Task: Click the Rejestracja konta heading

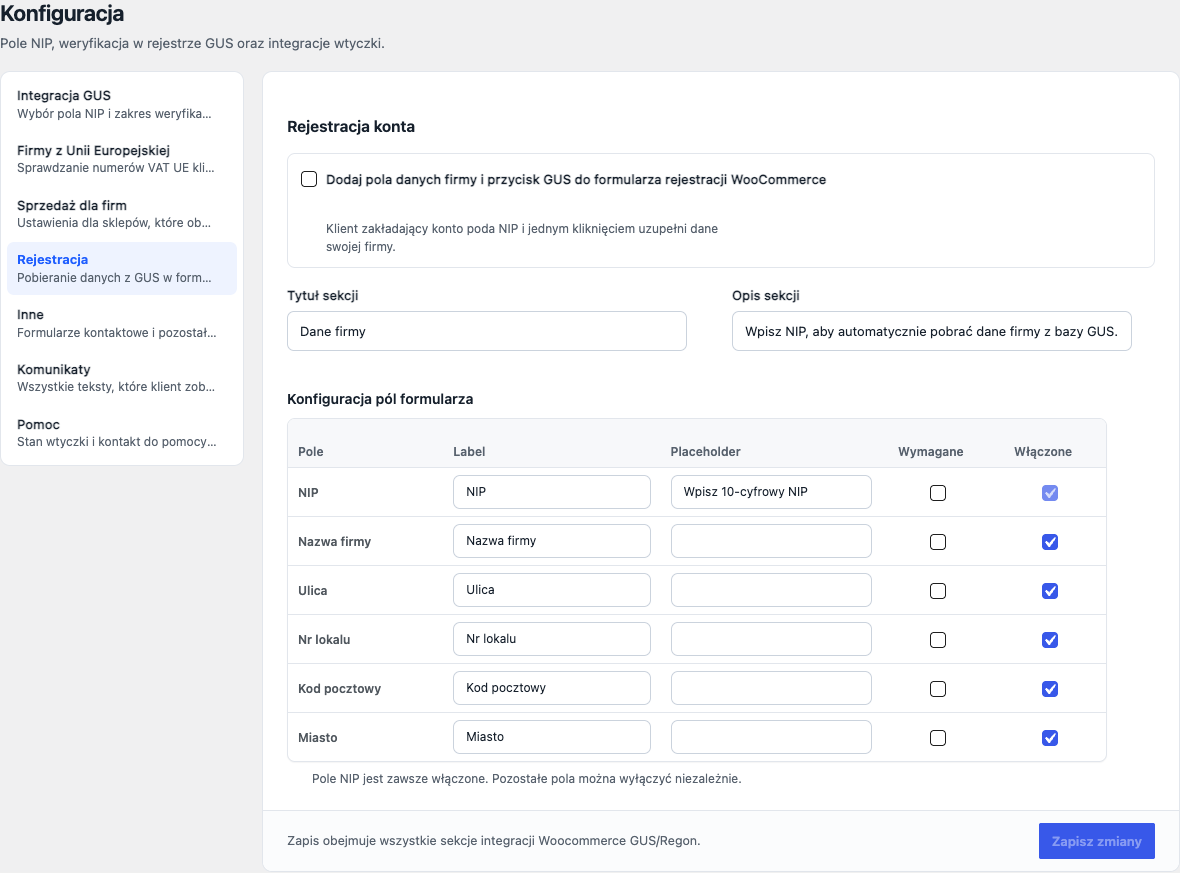Action: click(x=351, y=126)
